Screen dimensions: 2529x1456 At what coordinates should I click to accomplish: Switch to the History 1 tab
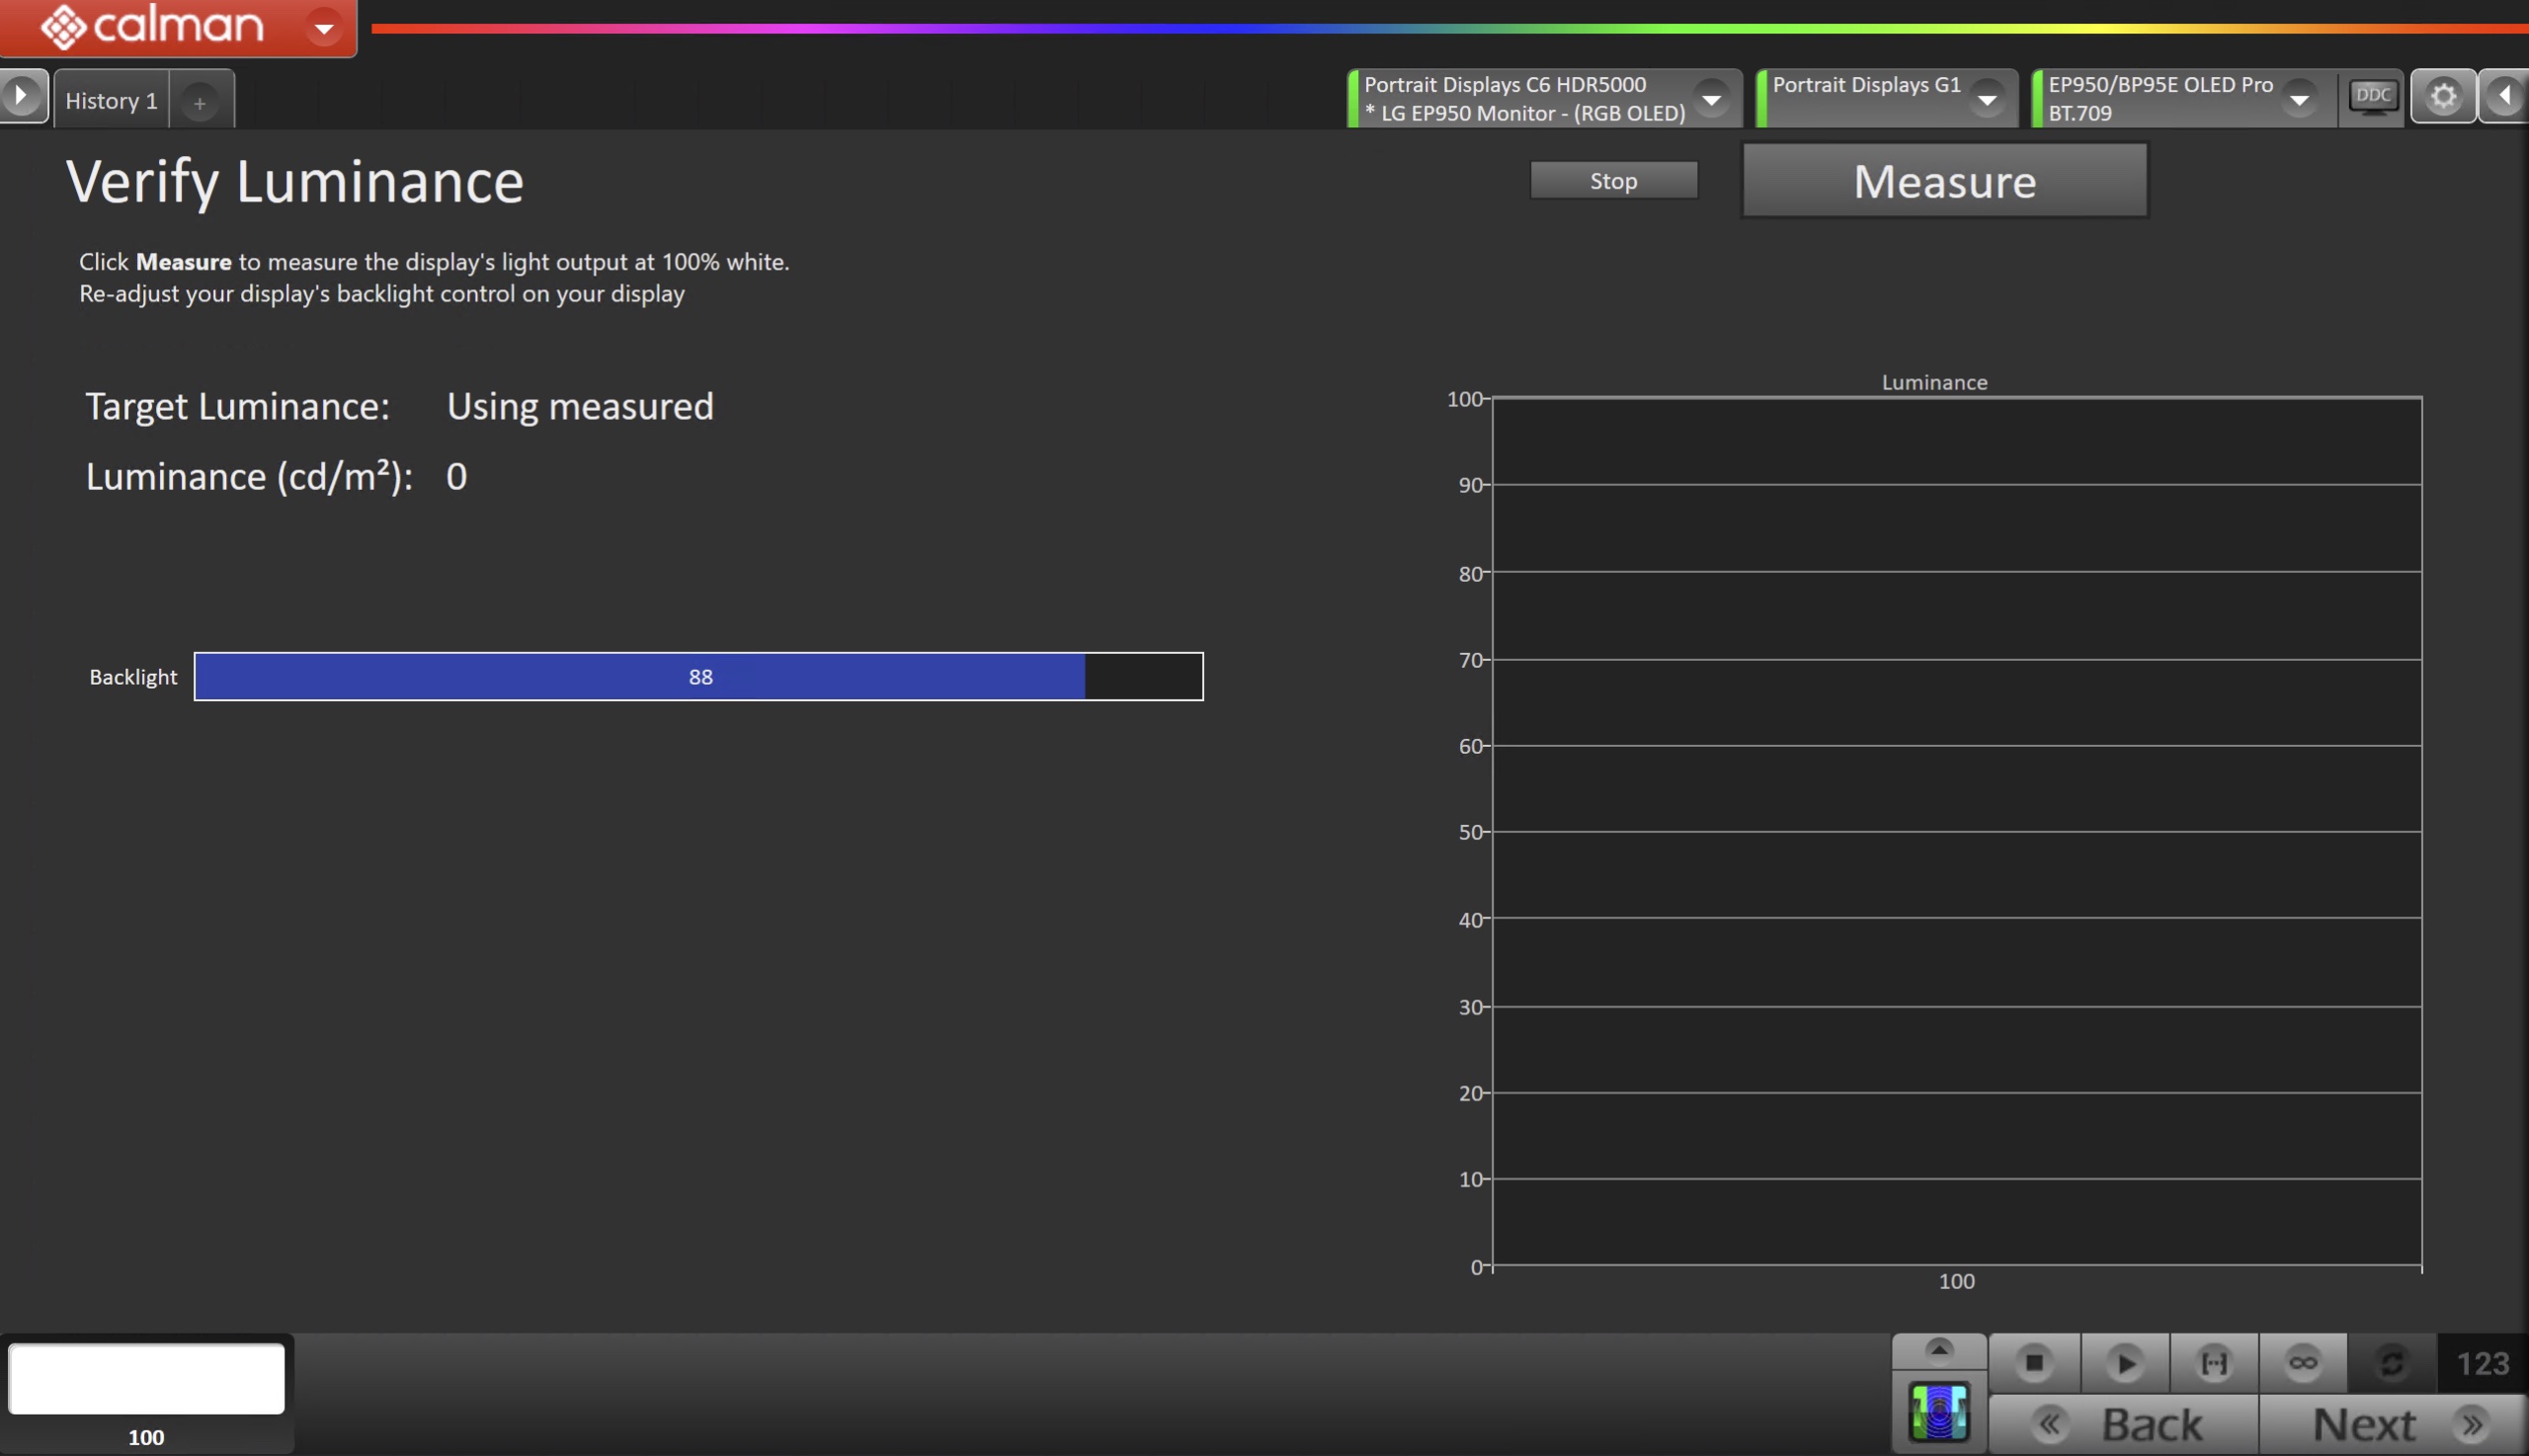pos(111,101)
